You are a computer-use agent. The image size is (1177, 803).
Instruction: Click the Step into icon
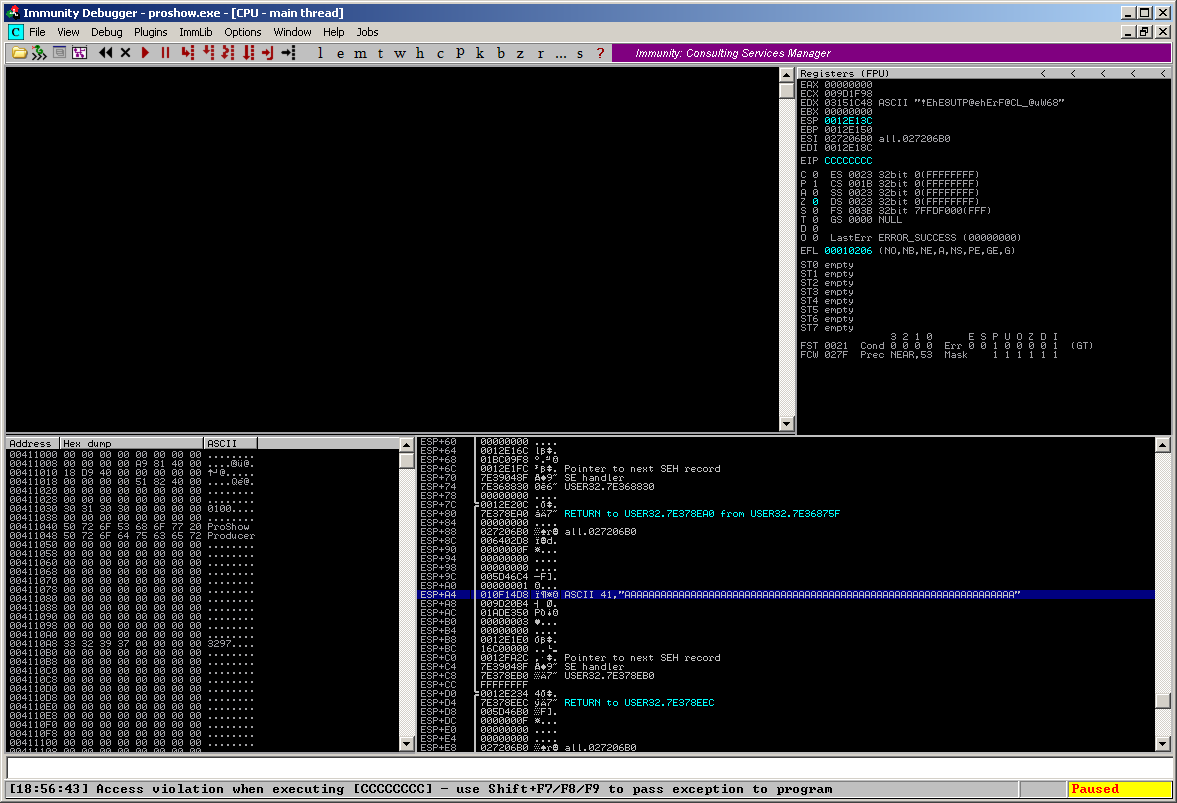(187, 53)
